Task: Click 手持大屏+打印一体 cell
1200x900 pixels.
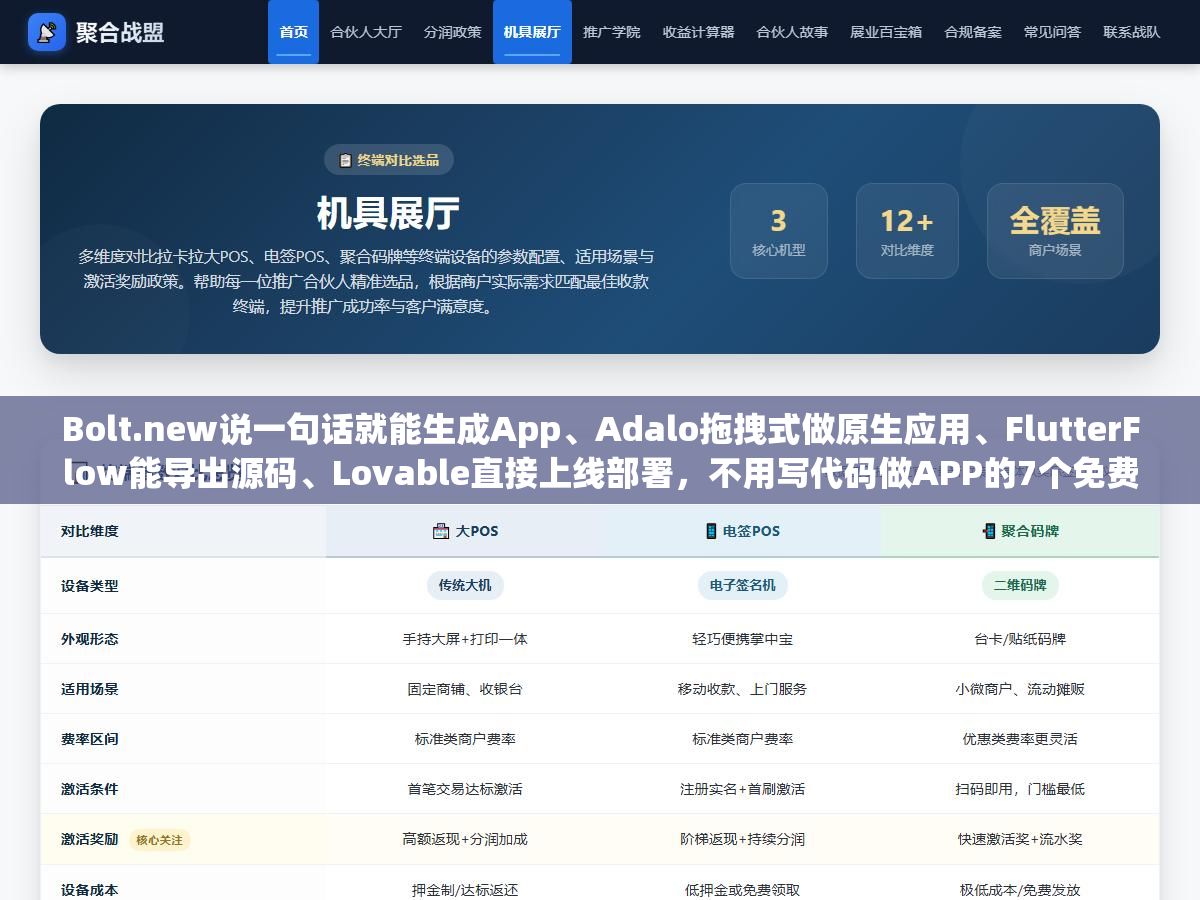Action: pyautogui.click(x=465, y=639)
